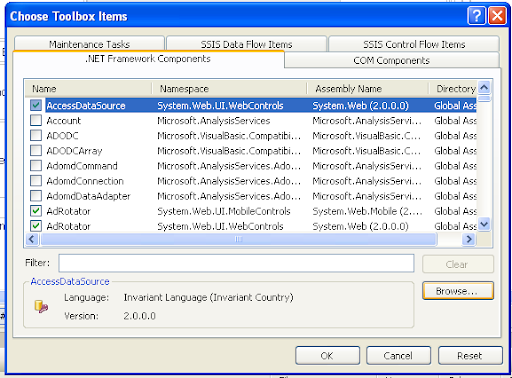
Task: Enable the AdomdConnection checkbox
Action: tap(36, 181)
